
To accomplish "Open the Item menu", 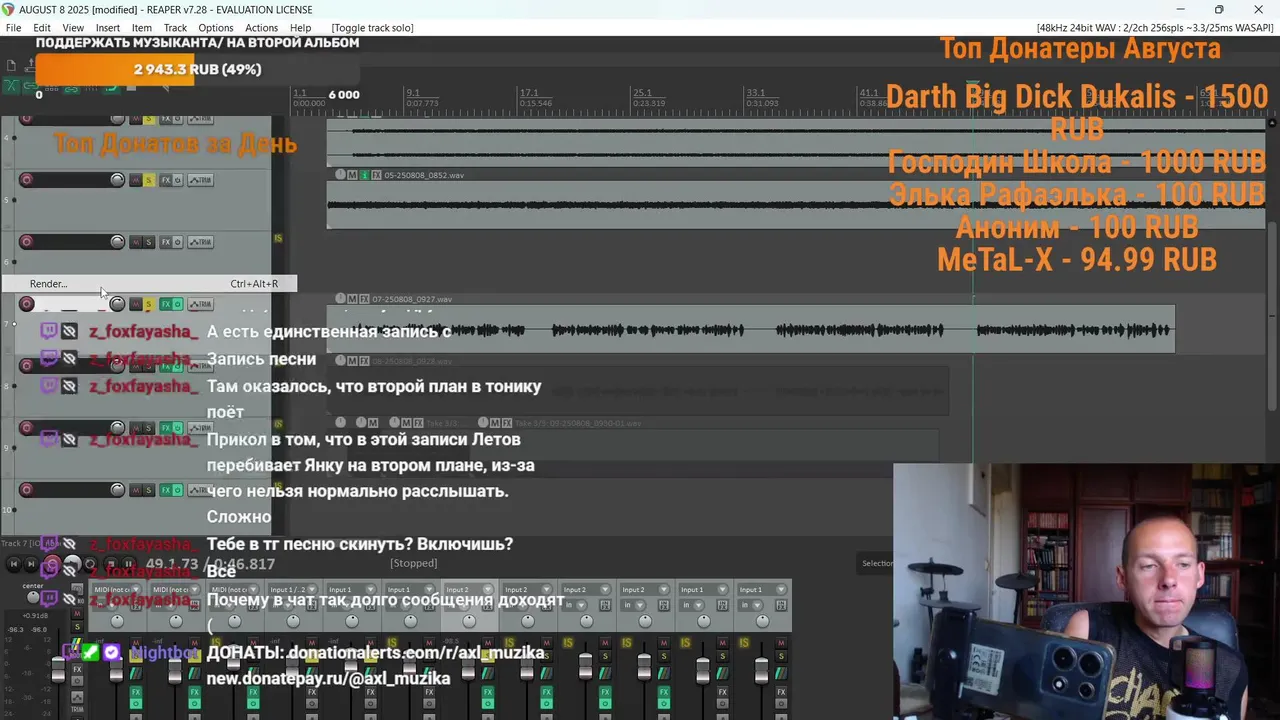I will 142,28.
